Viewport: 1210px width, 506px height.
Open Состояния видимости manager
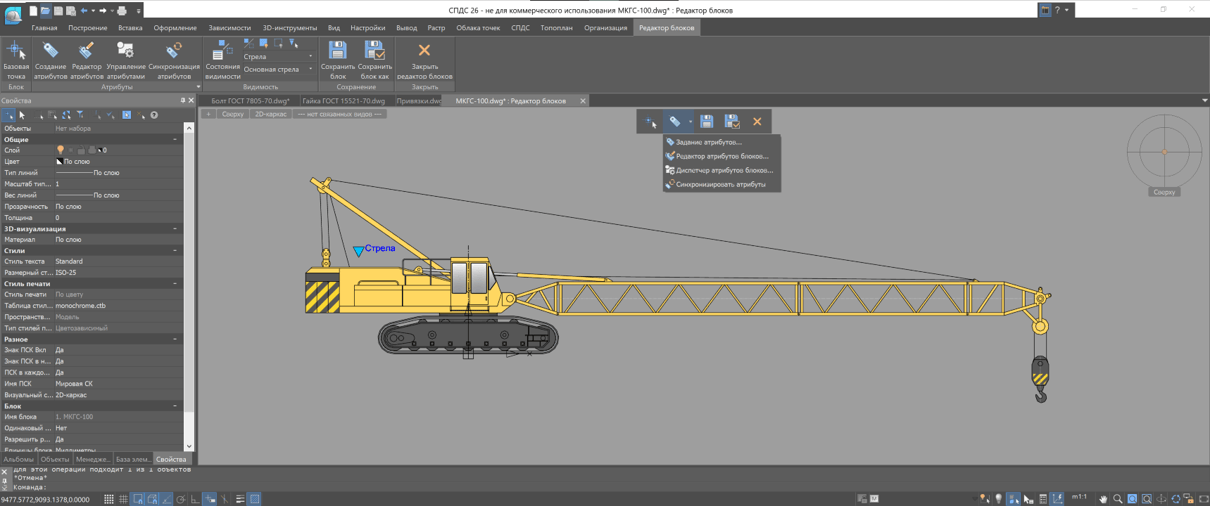tap(222, 60)
